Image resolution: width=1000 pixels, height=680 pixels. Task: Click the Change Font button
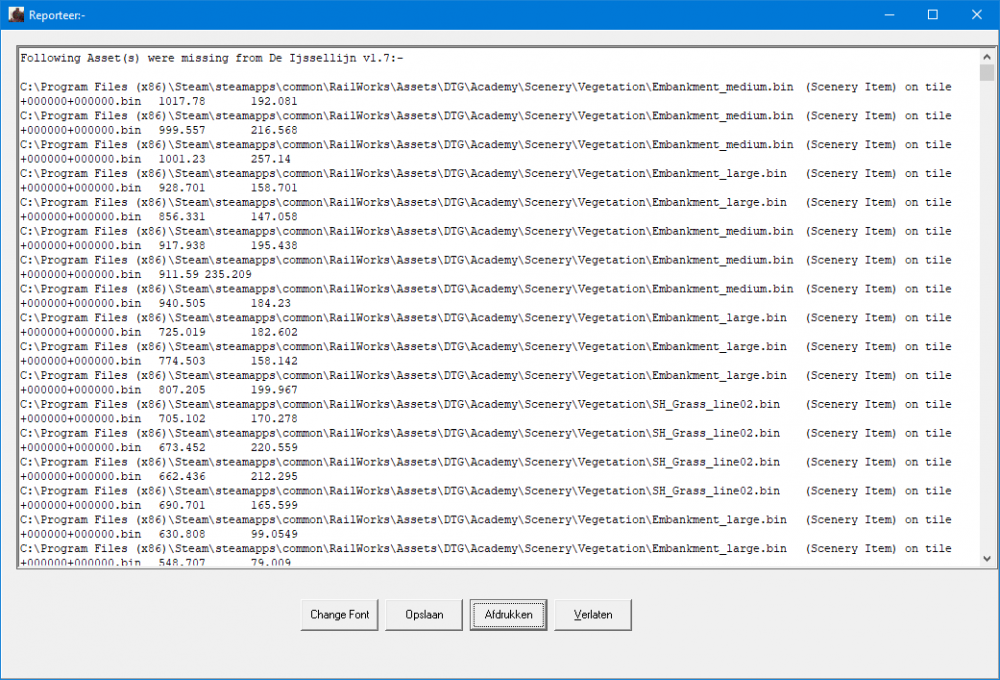click(x=340, y=615)
